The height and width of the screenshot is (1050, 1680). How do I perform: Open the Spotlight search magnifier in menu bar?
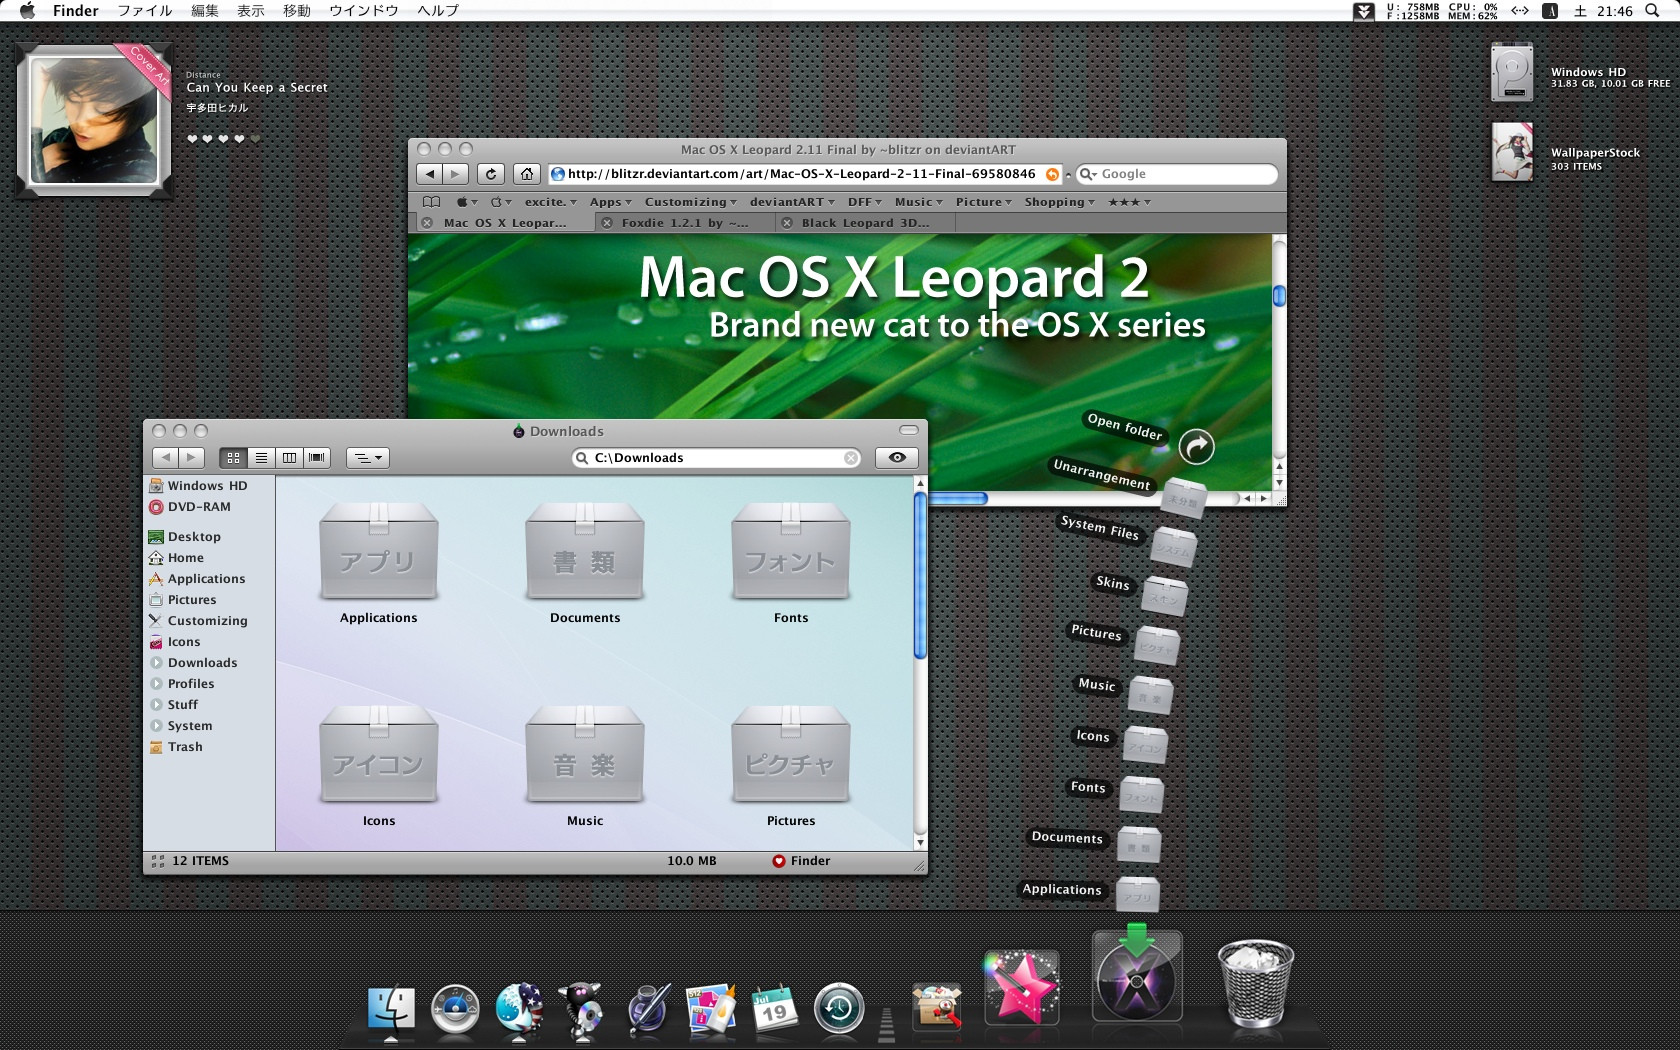coord(1652,11)
